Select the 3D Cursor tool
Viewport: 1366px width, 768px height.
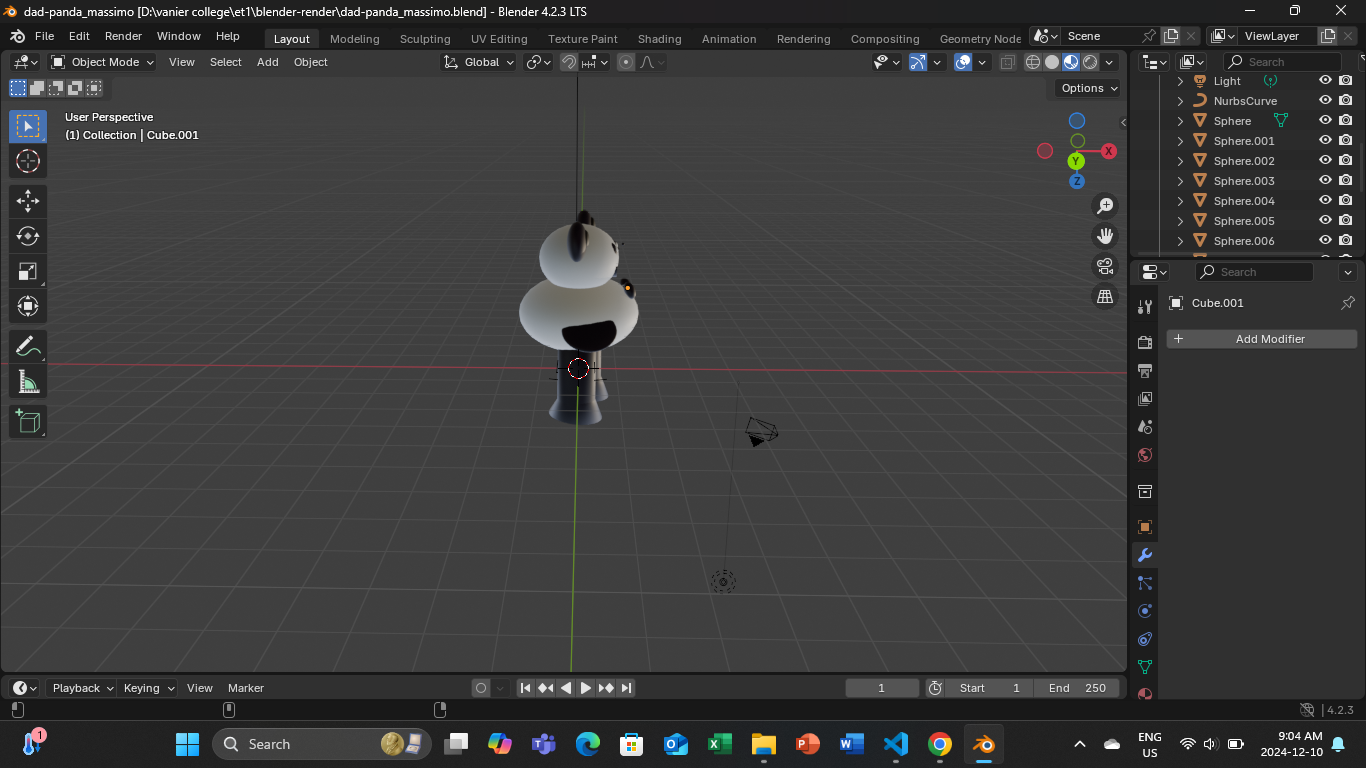tap(28, 161)
